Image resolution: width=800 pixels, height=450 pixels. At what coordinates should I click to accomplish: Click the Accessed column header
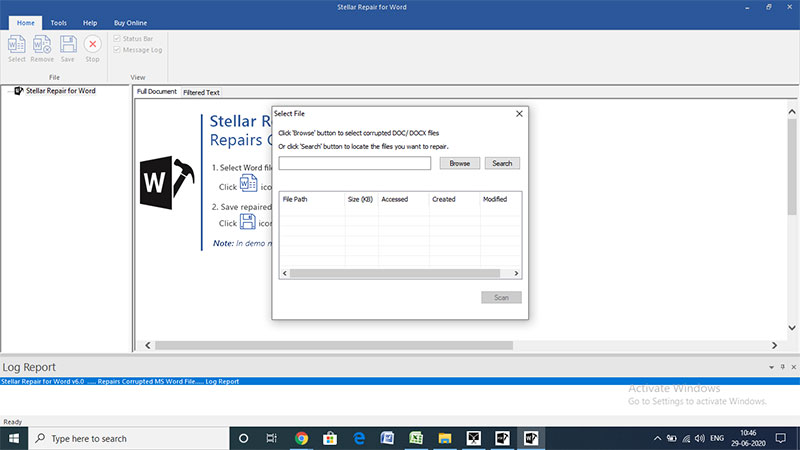pos(404,199)
